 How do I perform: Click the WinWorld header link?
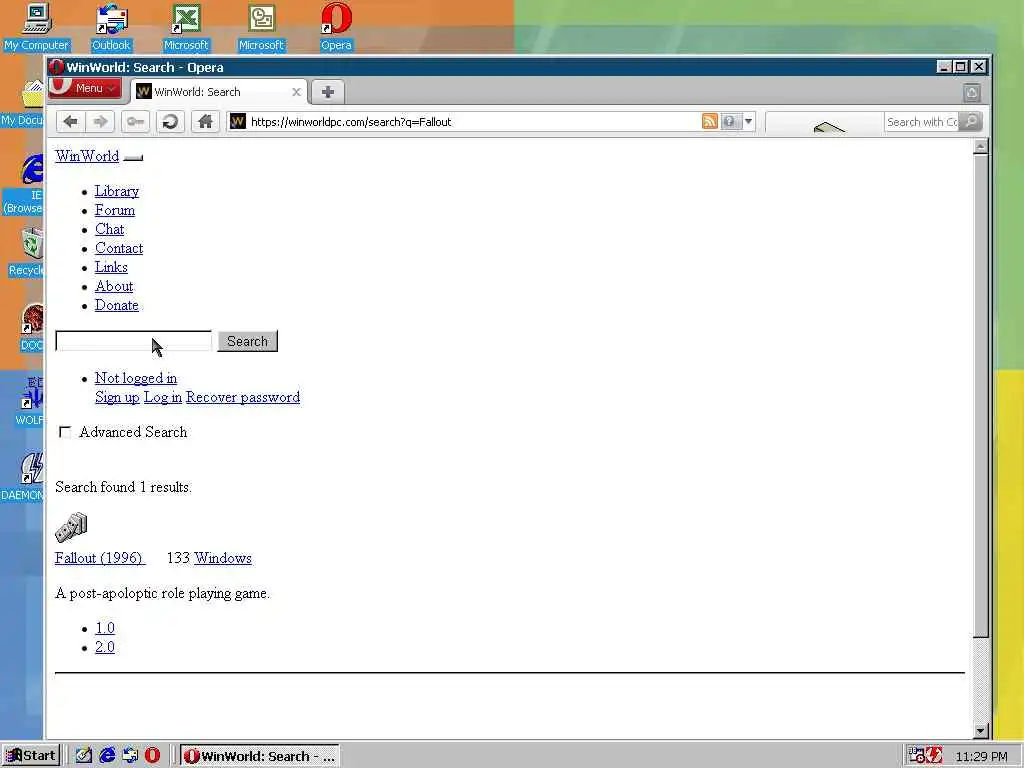tap(87, 156)
